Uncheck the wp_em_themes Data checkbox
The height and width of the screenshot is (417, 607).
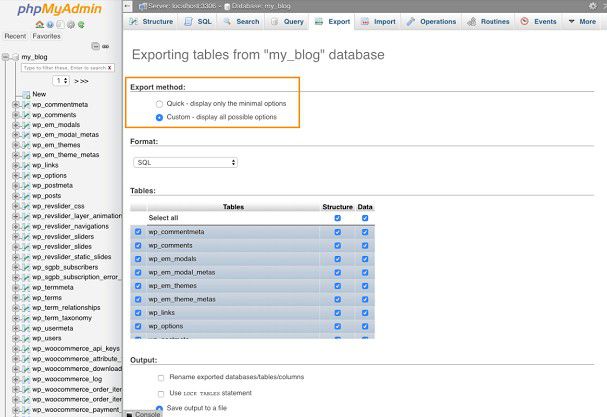(365, 286)
